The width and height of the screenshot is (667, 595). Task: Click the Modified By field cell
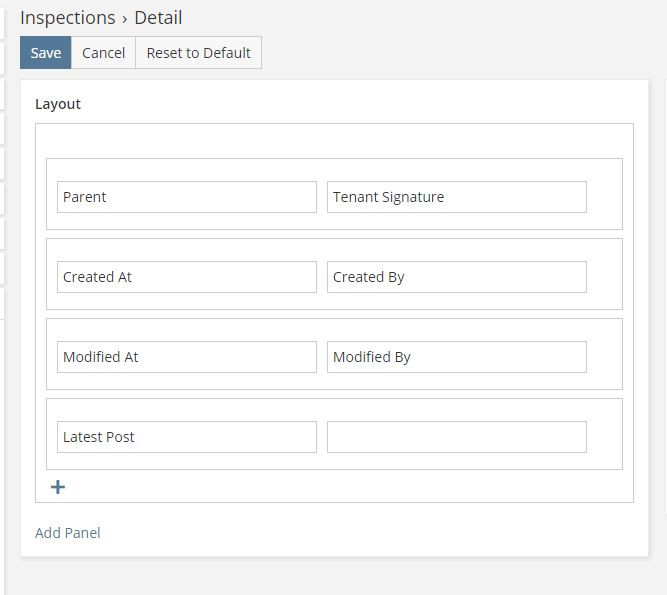pos(456,357)
